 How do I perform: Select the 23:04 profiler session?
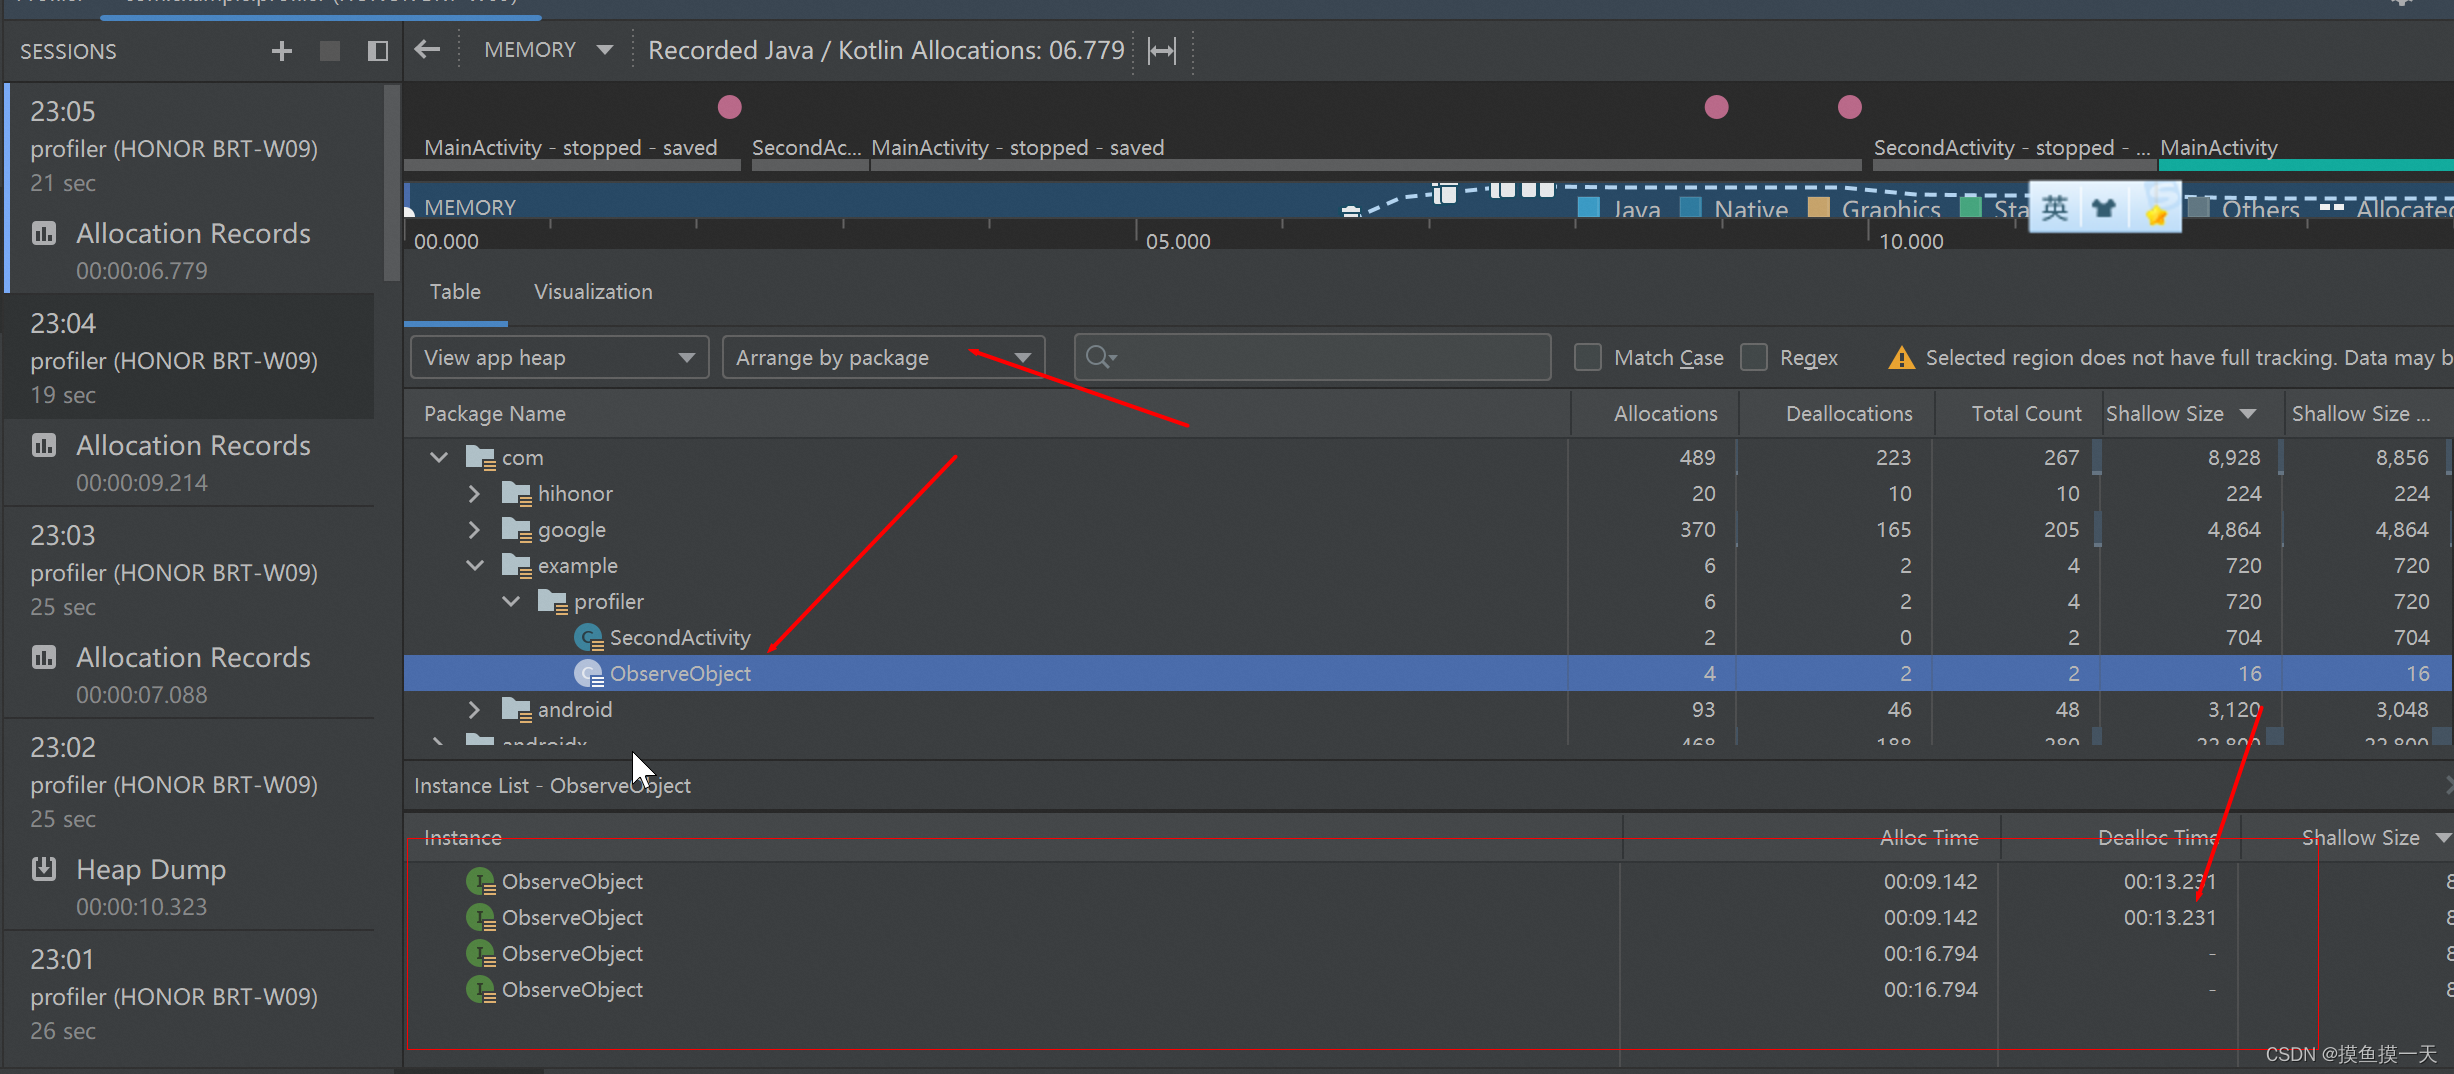click(190, 358)
